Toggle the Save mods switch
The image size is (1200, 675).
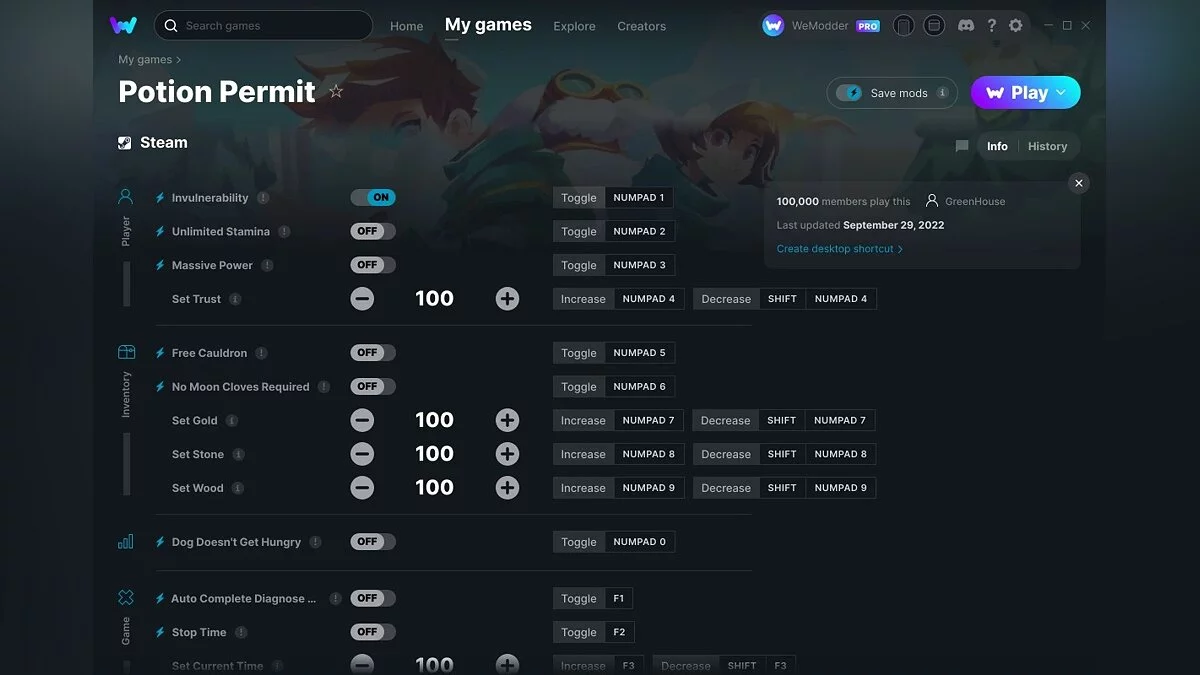coord(849,93)
